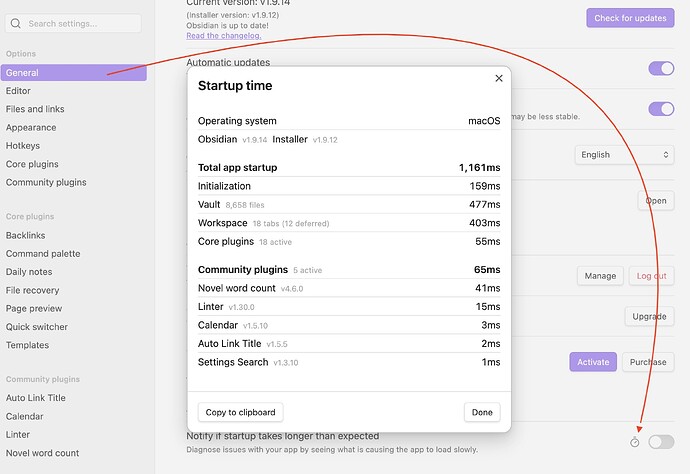Select the Community plugins 5 active row
Image resolution: width=690 pixels, height=474 pixels.
(x=349, y=269)
